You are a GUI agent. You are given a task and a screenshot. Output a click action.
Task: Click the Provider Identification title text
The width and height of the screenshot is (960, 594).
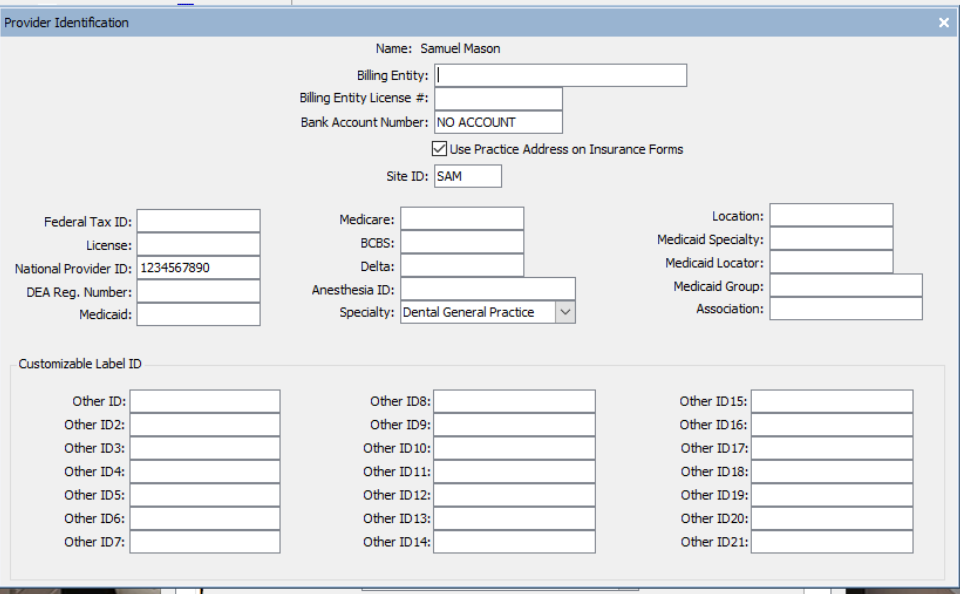66,23
